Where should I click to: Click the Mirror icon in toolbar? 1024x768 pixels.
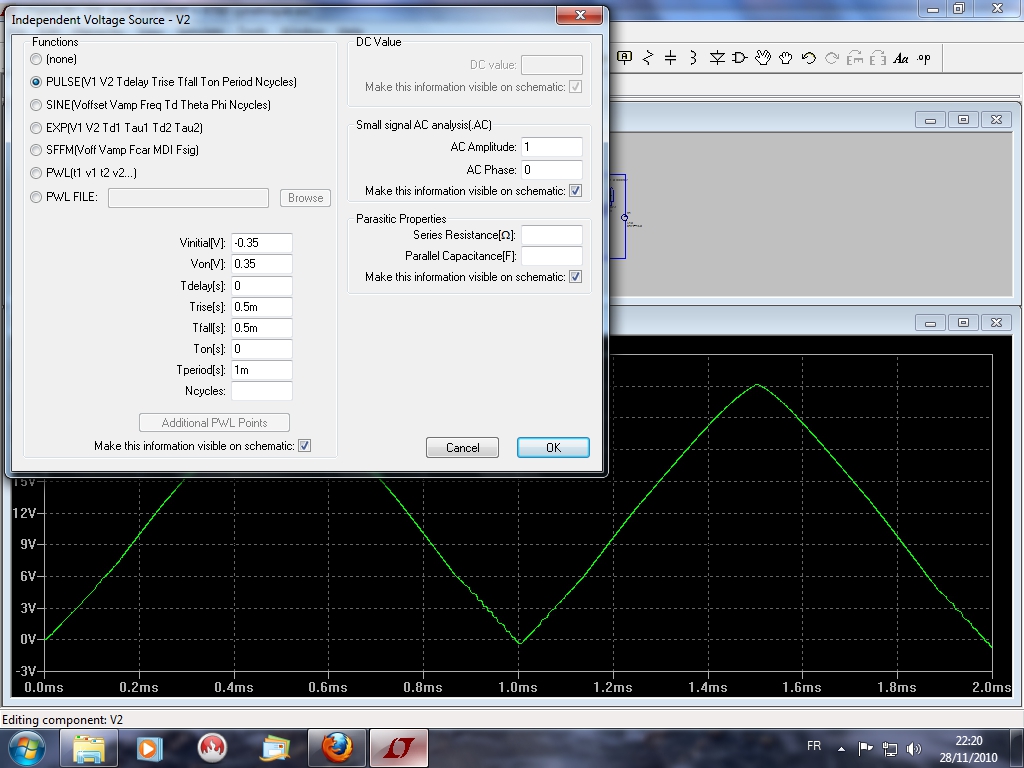click(878, 58)
